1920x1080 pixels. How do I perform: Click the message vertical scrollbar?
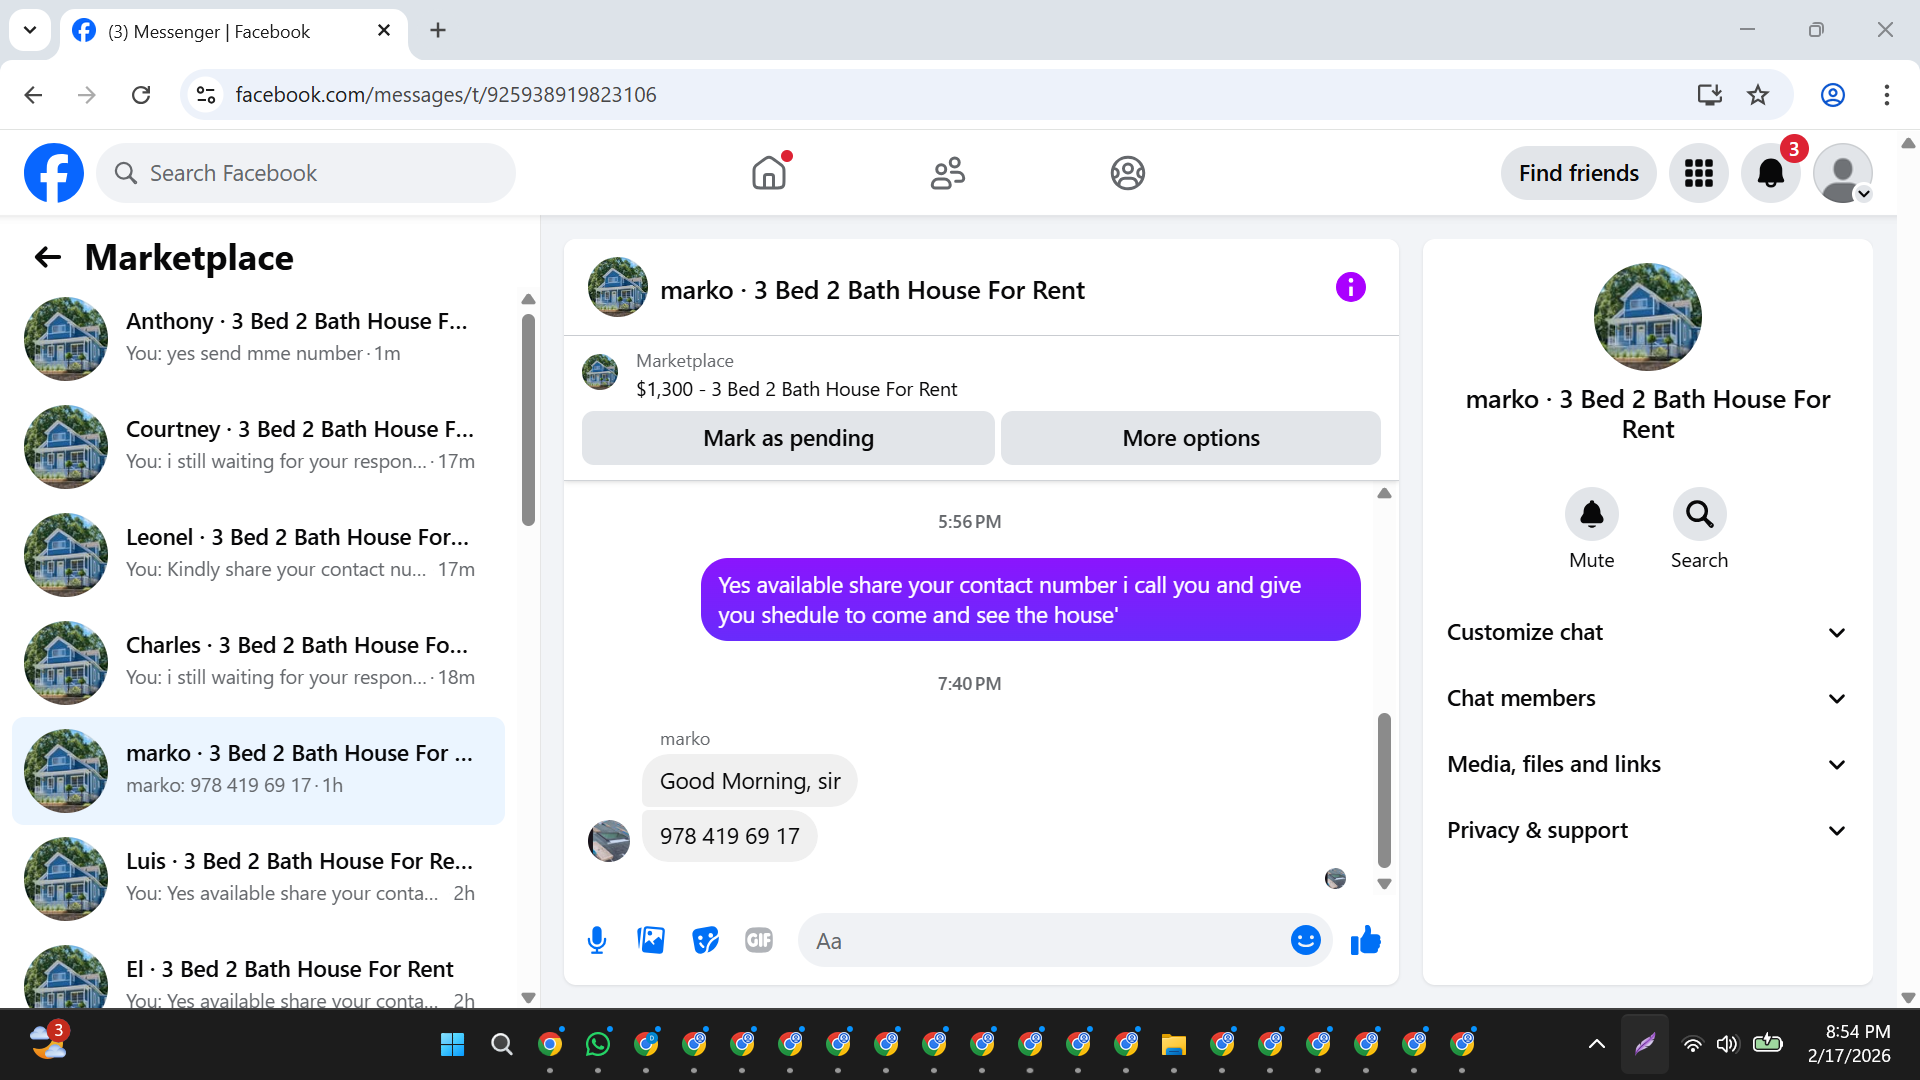point(1384,790)
